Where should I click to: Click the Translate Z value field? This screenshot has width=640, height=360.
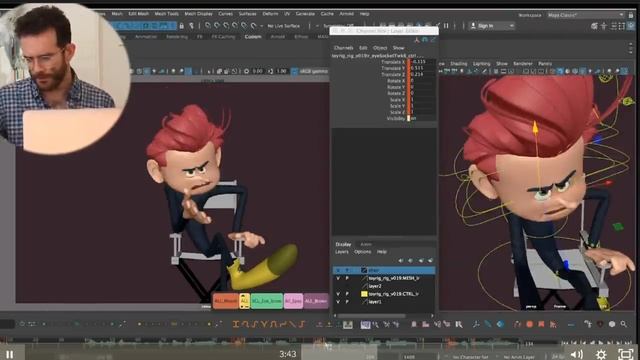[x=423, y=74]
